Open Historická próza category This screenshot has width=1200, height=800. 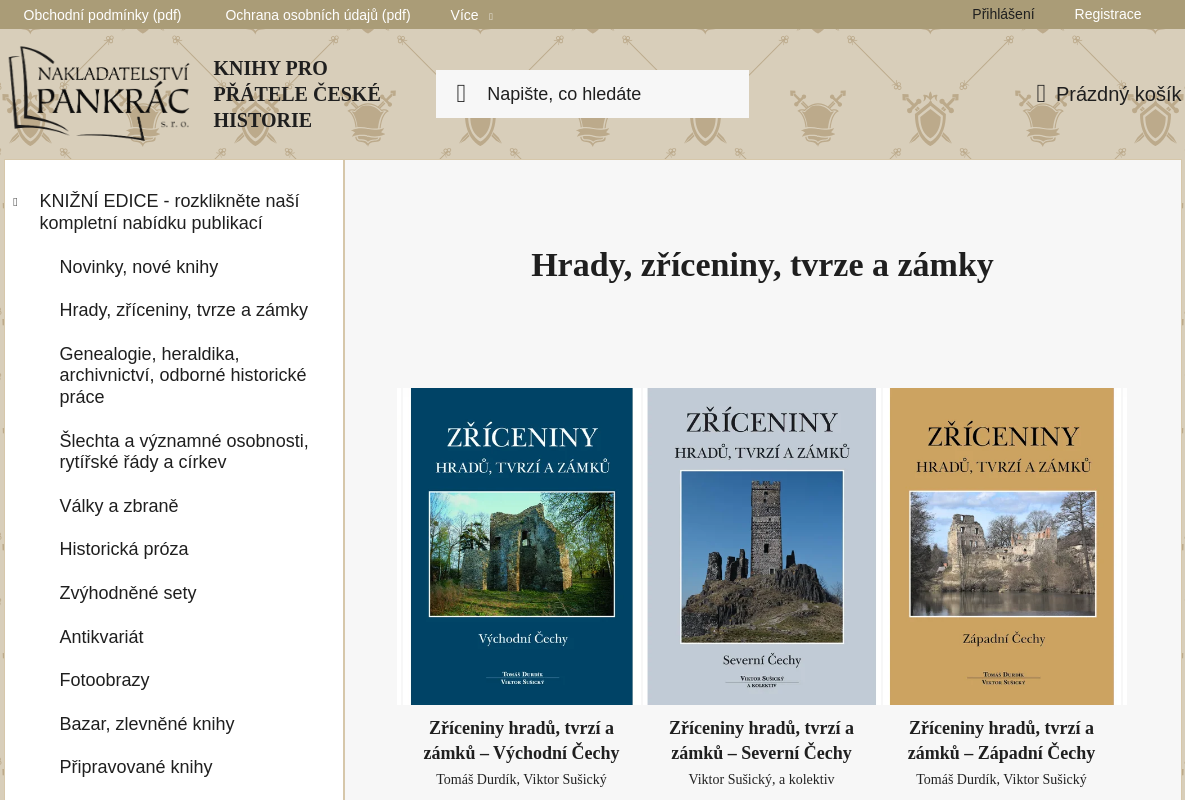pos(124,549)
